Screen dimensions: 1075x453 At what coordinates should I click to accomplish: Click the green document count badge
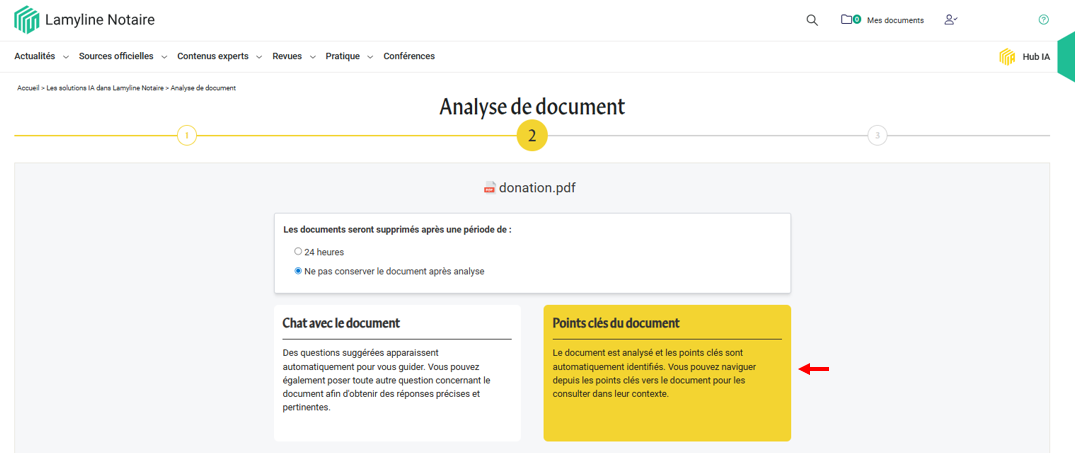[856, 20]
